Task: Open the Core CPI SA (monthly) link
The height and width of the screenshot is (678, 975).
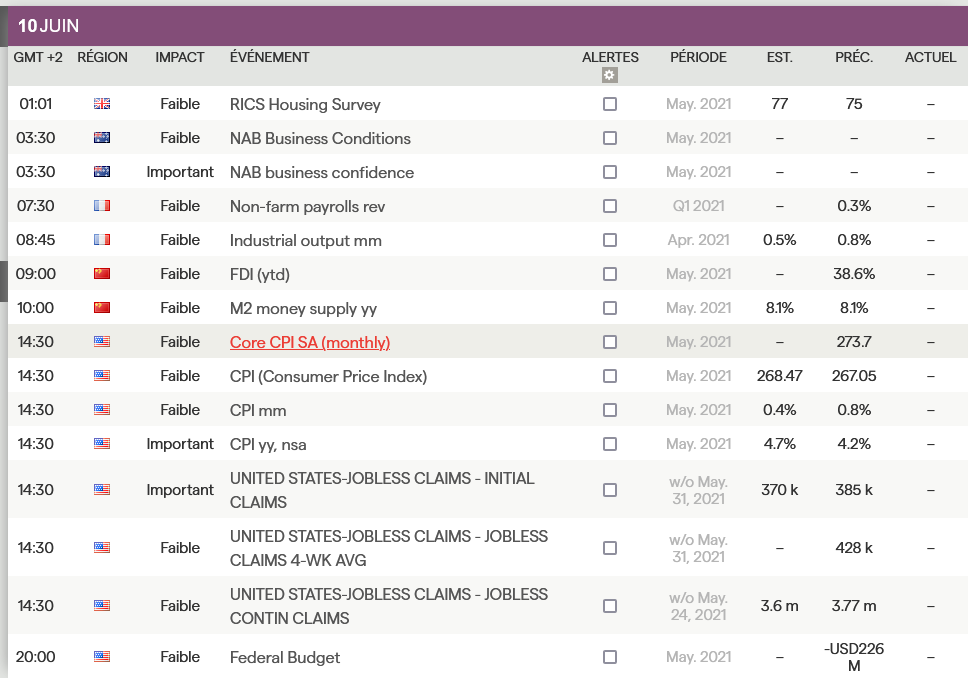Action: pos(310,342)
